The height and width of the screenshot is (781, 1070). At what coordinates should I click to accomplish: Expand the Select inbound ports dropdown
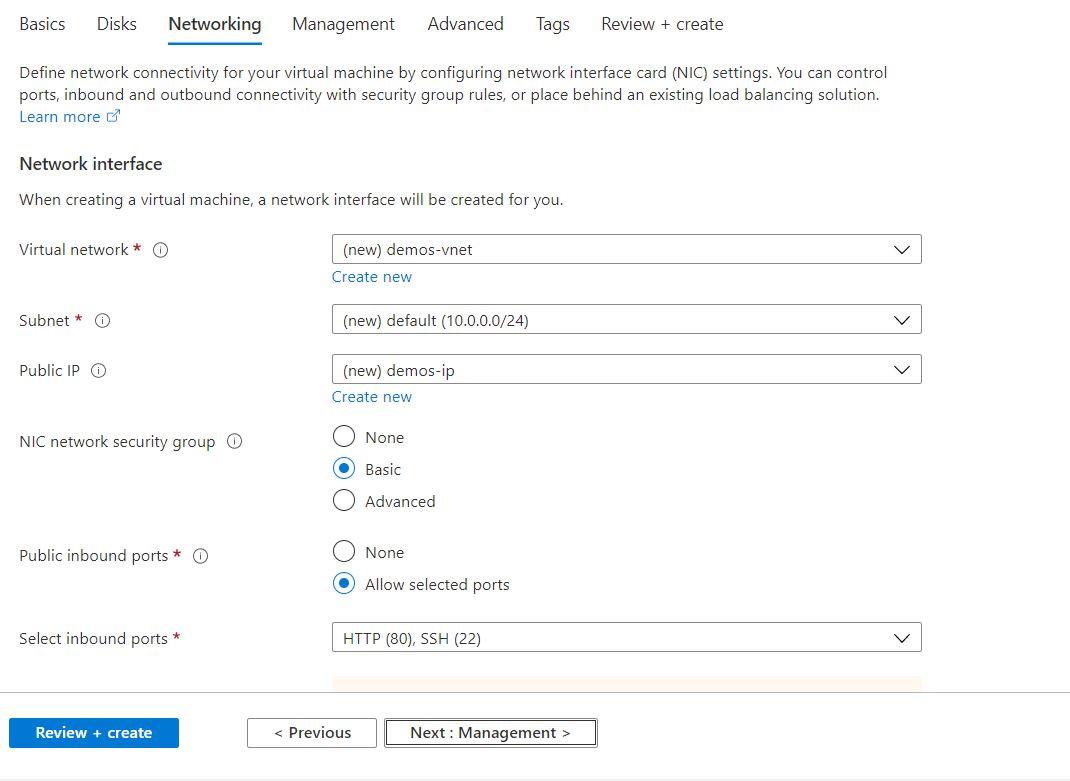click(x=626, y=638)
